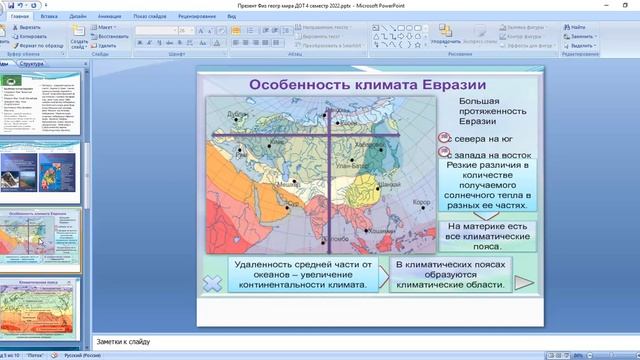
Task: Open the Заменить dropdown
Action: [580, 36]
